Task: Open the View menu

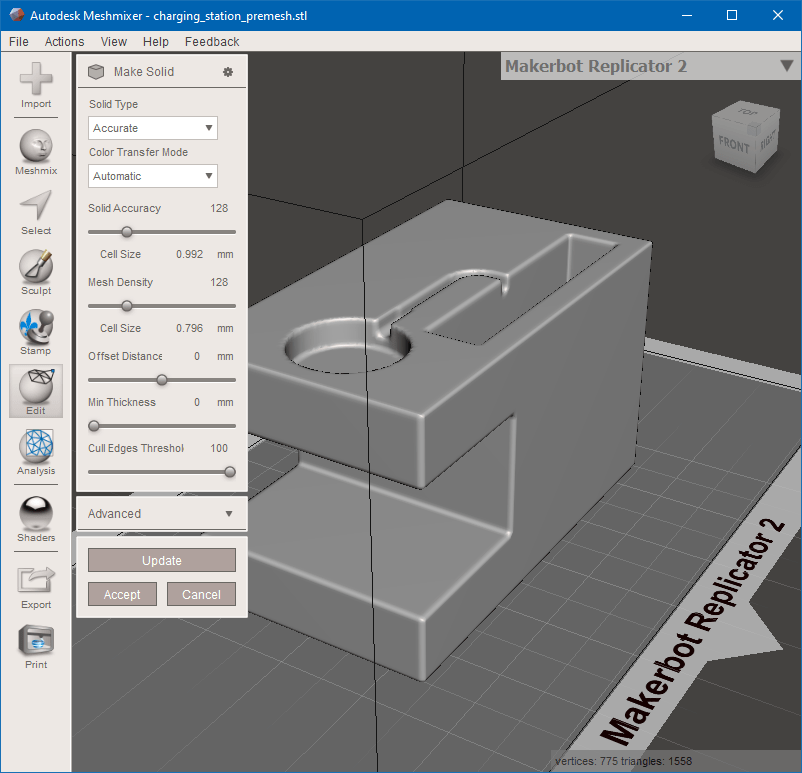Action: [x=114, y=42]
